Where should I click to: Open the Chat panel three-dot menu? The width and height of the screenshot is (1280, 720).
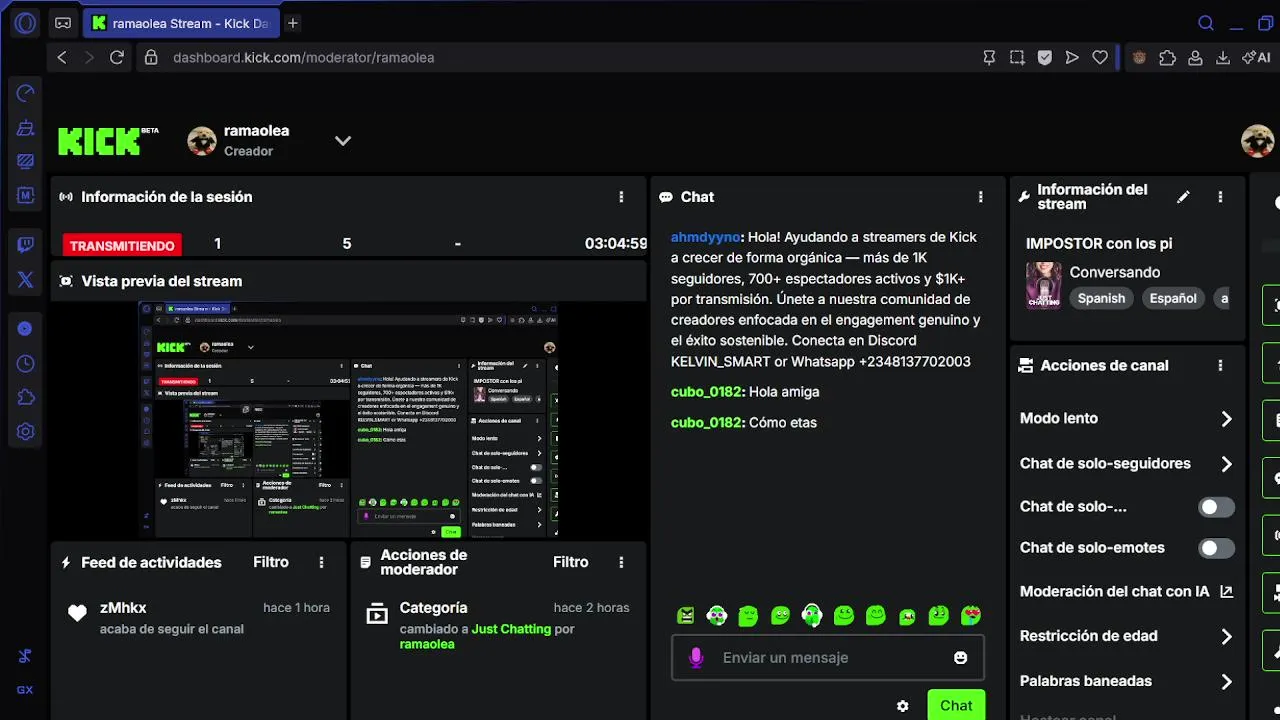[980, 197]
